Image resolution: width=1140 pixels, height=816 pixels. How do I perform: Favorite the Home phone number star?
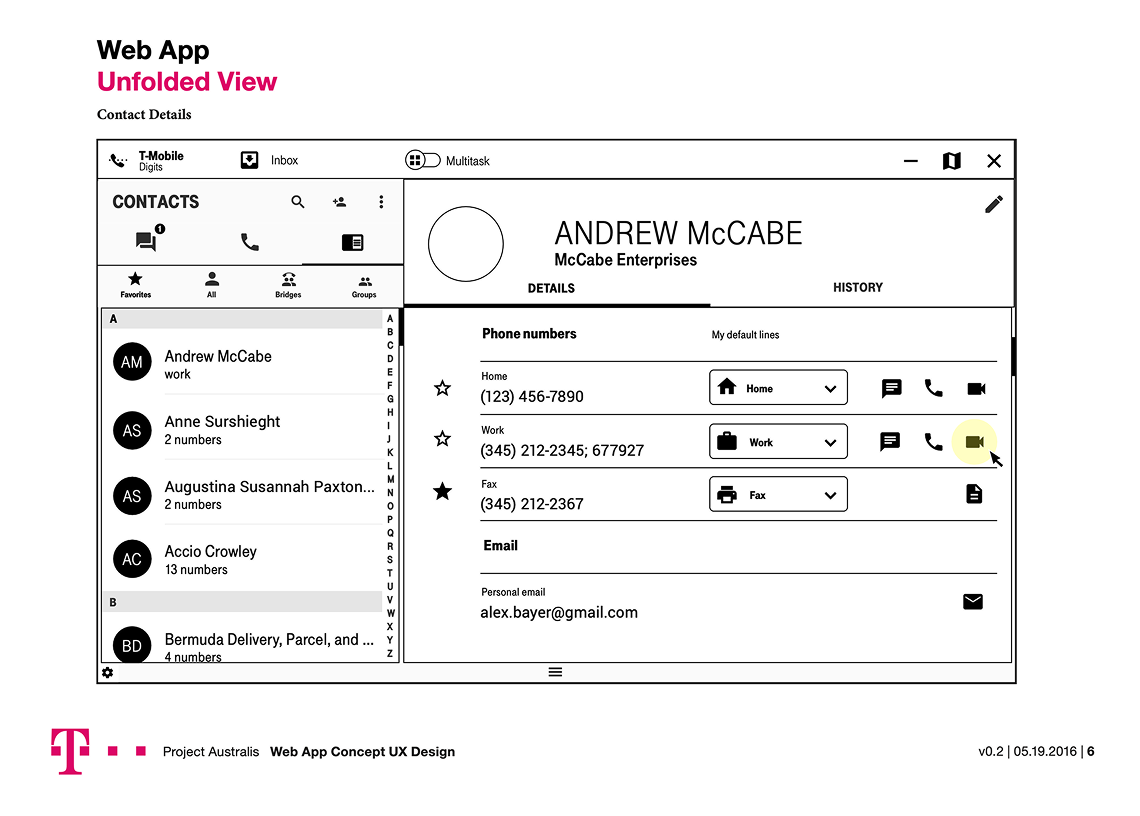[x=442, y=388]
